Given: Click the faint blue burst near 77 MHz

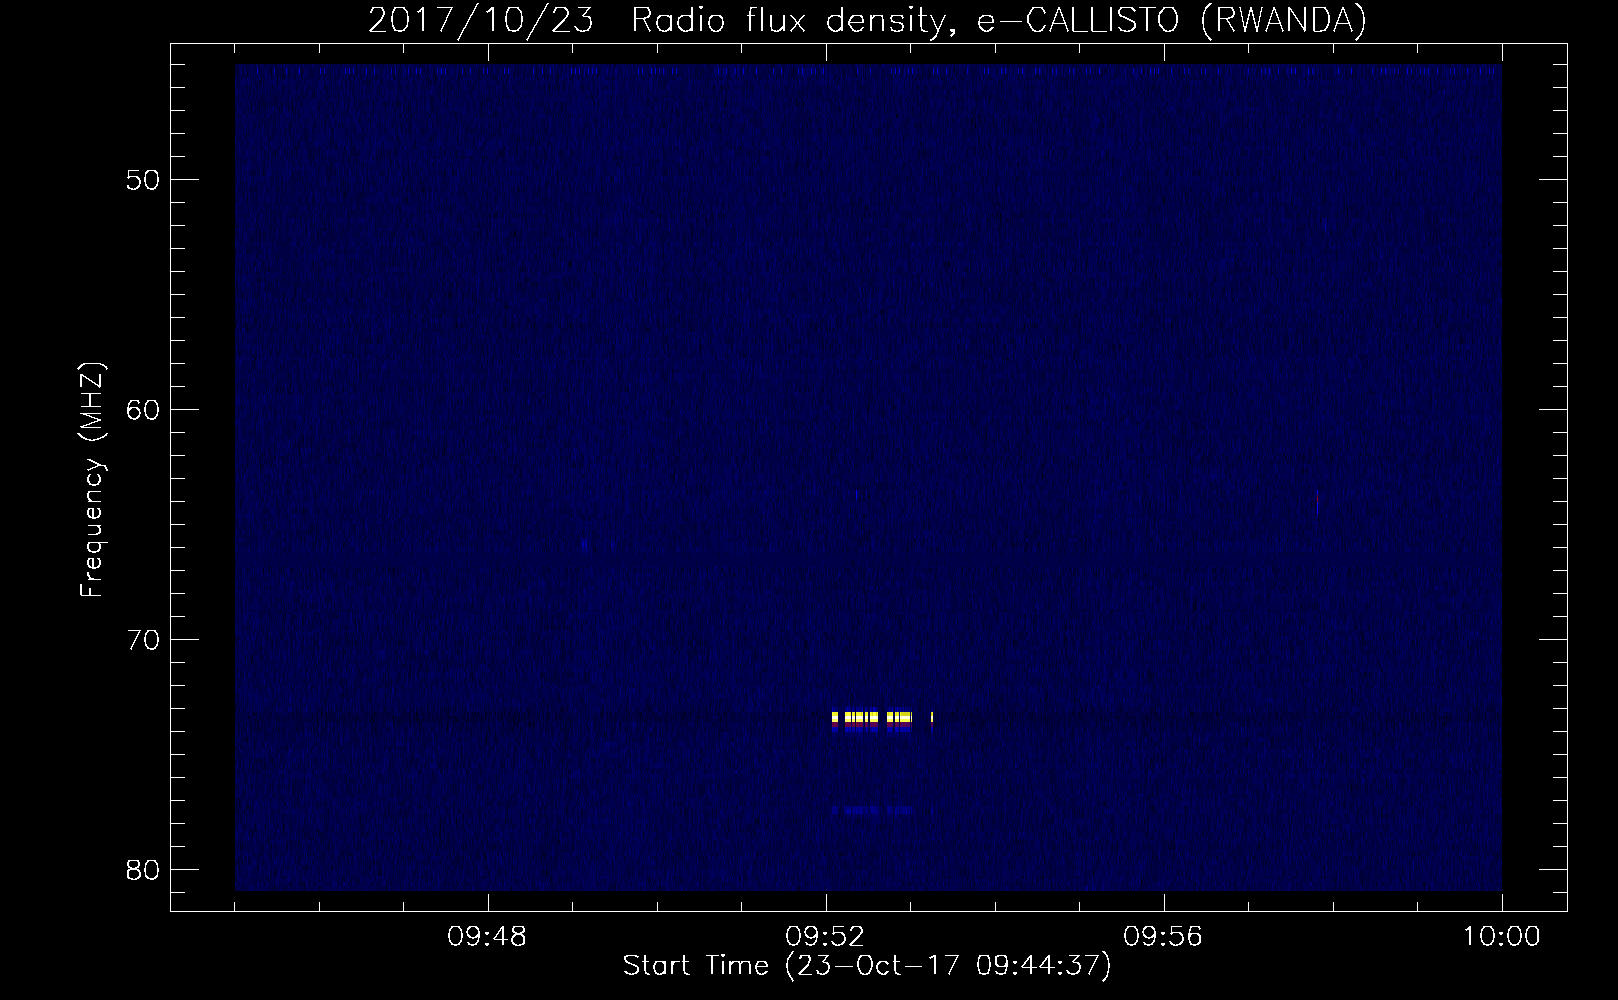Looking at the screenshot, I should [x=871, y=810].
